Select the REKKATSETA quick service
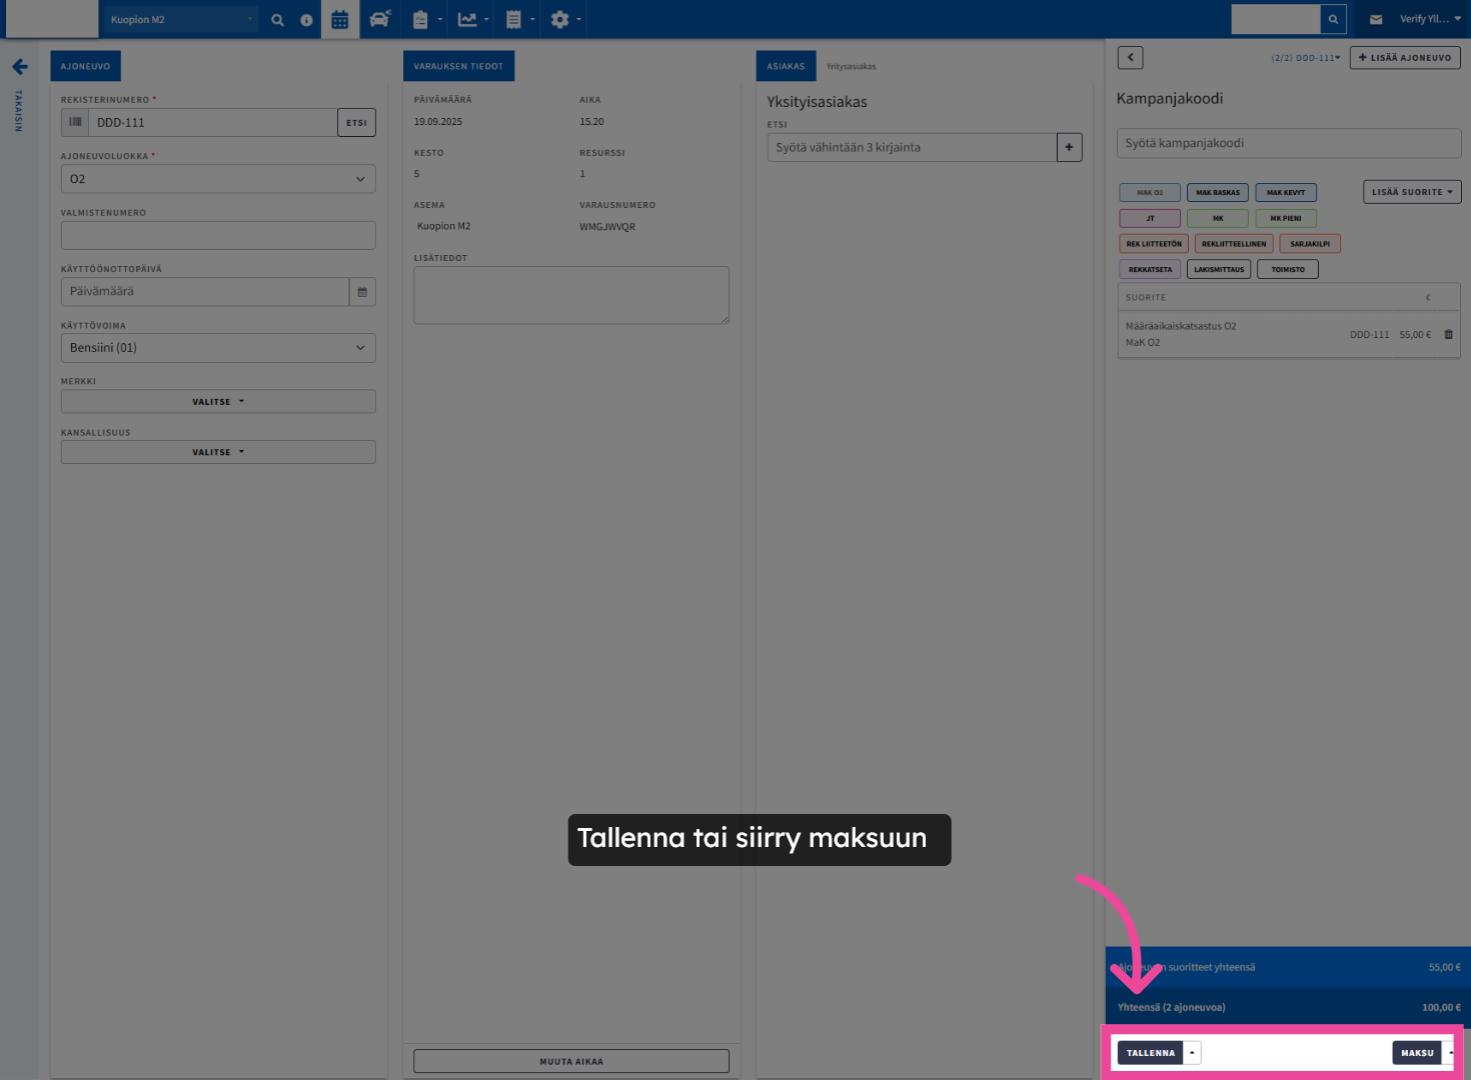The width and height of the screenshot is (1471, 1080). (x=1150, y=269)
